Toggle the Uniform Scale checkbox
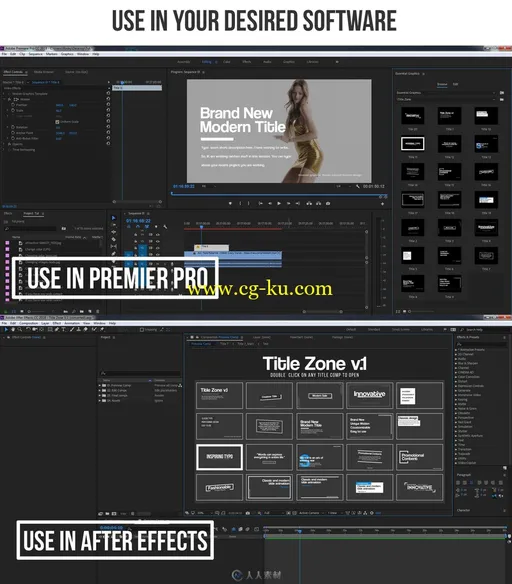Image resolution: width=512 pixels, height=584 pixels. point(57,122)
